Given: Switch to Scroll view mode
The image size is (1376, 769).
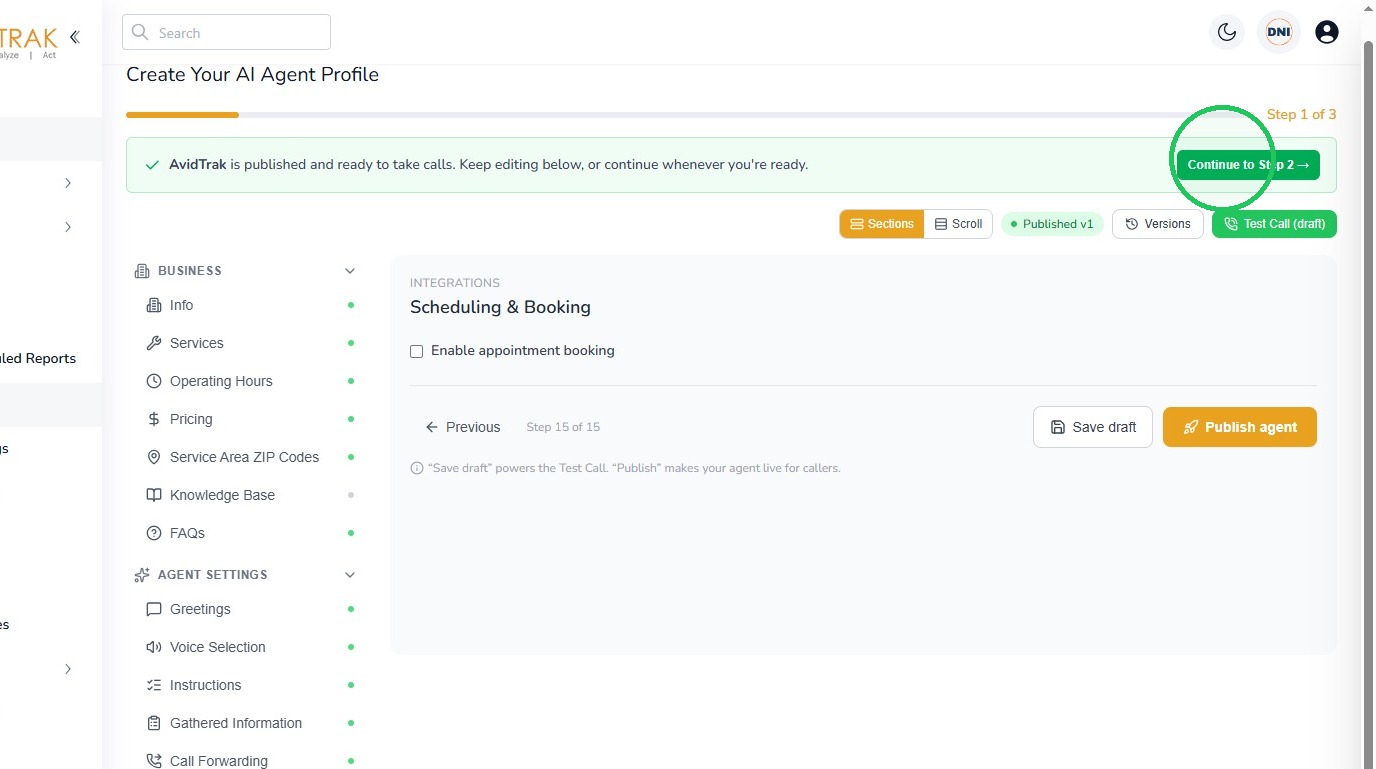Looking at the screenshot, I should [x=958, y=224].
